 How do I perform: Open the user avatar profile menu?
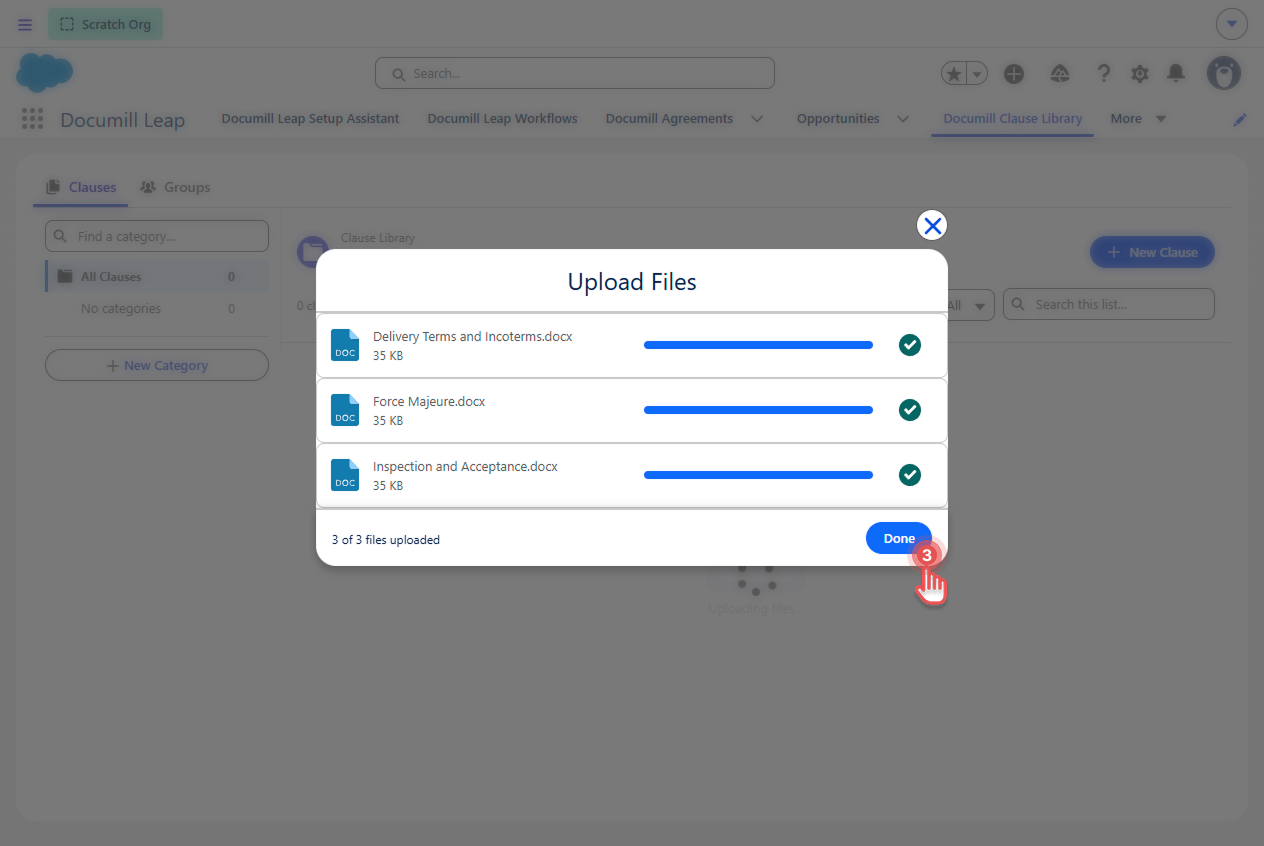[x=1224, y=73]
